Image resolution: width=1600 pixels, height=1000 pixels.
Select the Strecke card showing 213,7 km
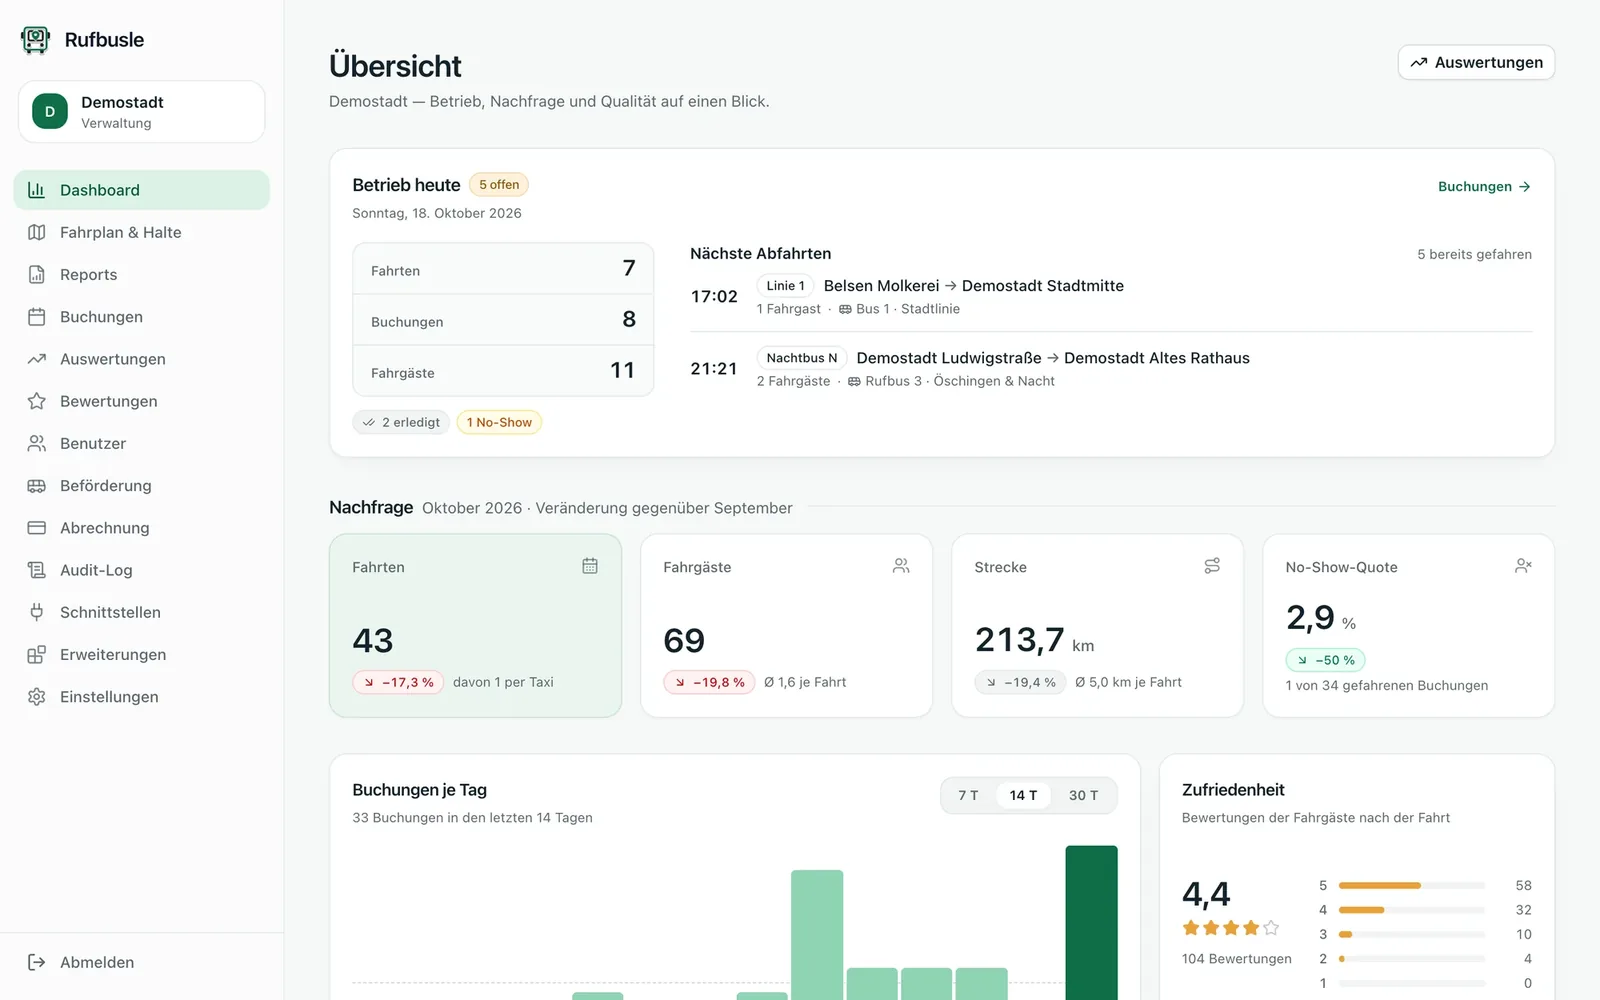tap(1098, 625)
